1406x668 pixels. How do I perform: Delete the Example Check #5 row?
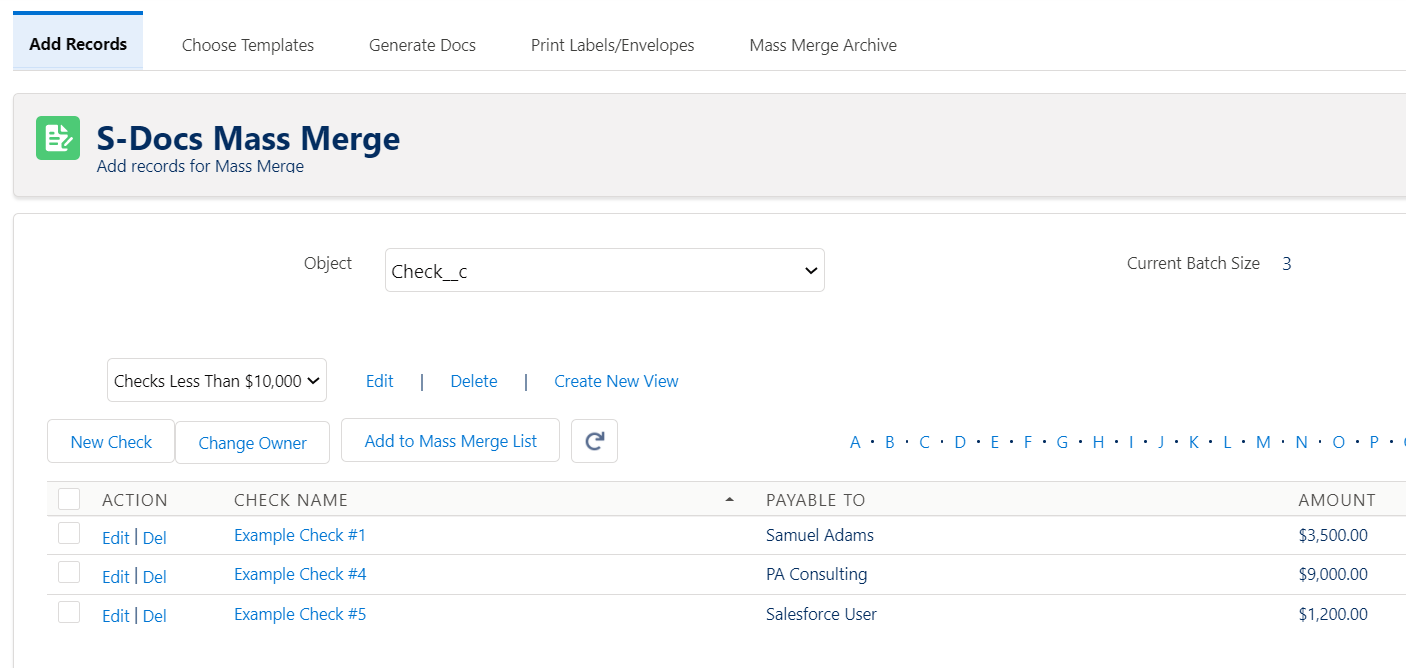click(x=154, y=616)
